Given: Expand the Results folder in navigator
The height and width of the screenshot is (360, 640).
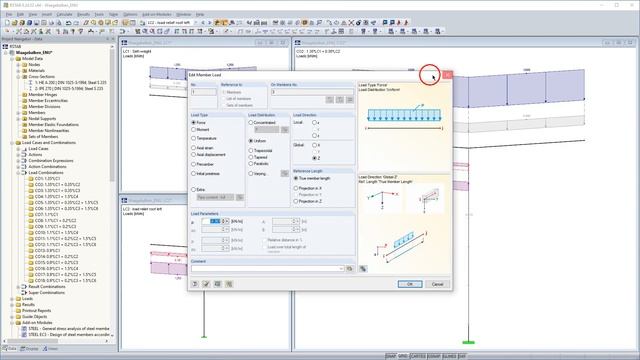Looking at the screenshot, I should tap(12, 305).
